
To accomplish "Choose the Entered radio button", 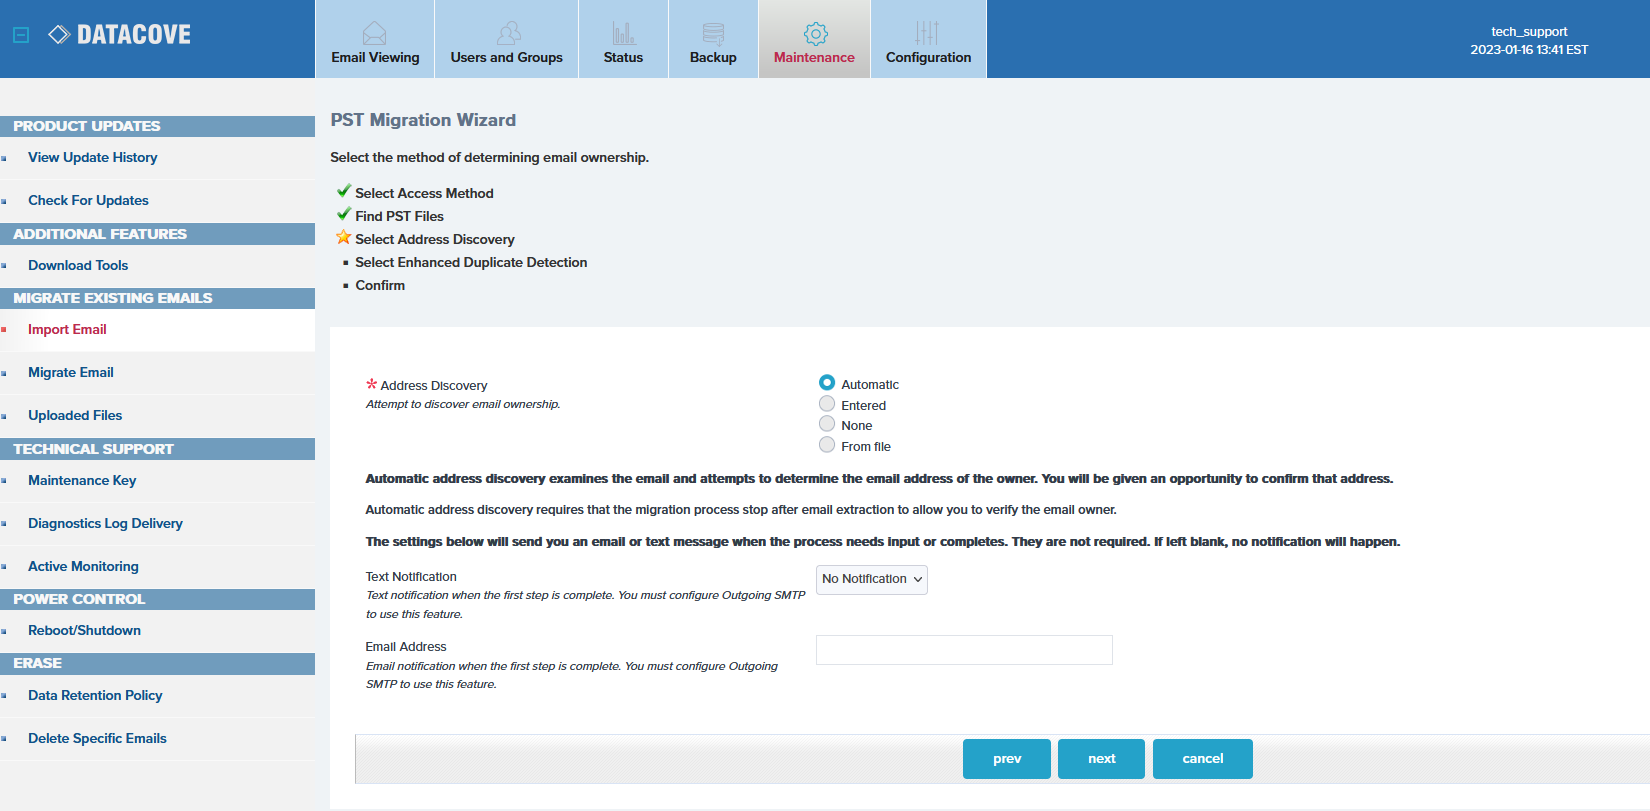I will click(x=827, y=404).
